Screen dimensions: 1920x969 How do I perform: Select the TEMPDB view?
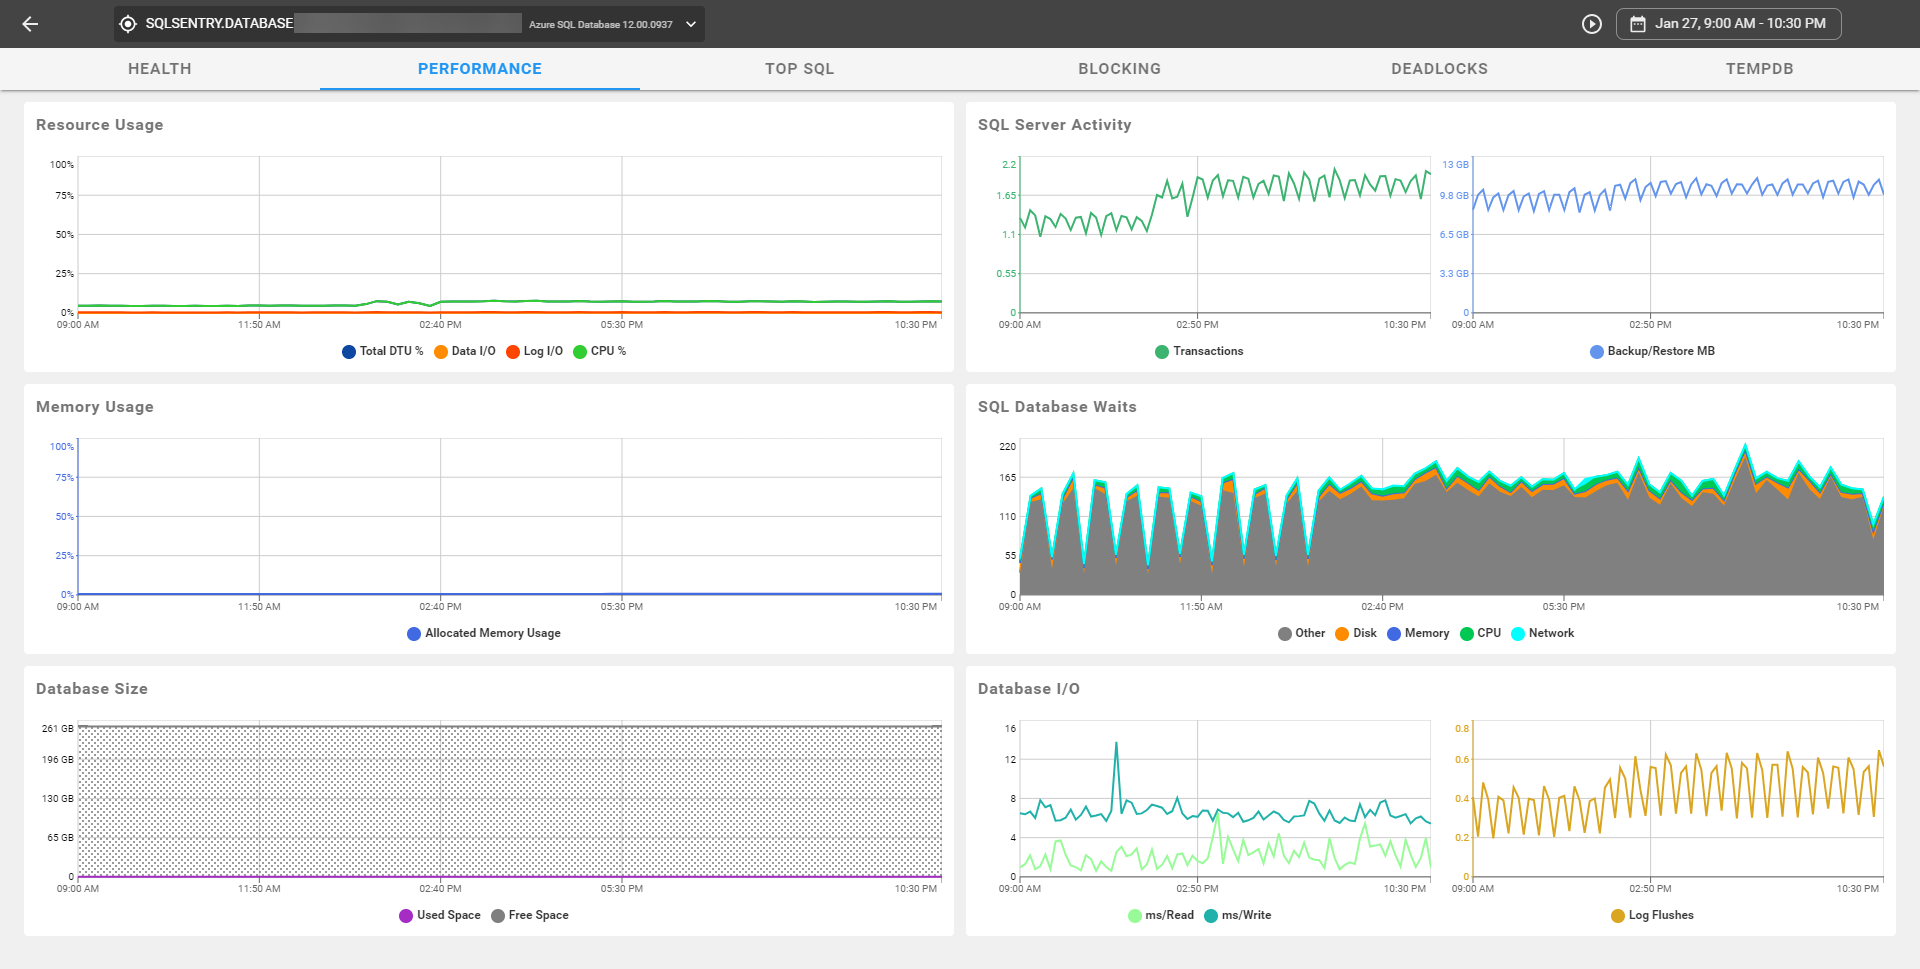tap(1760, 68)
